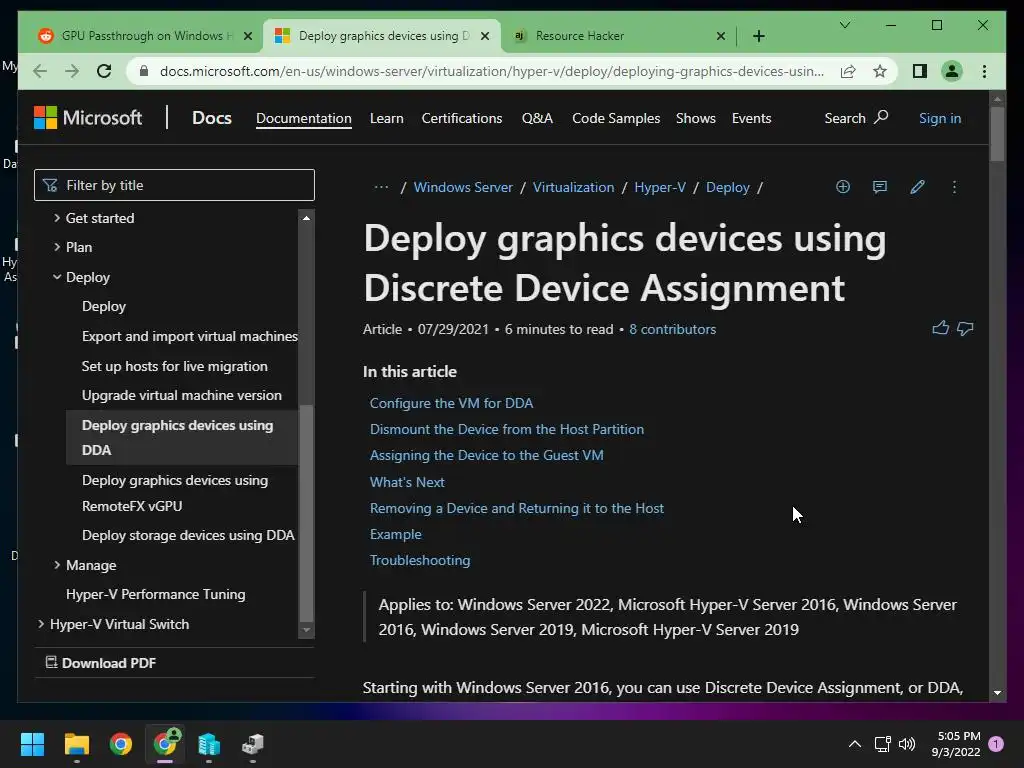Expand the breadcrumb ellipsis
Screen dimensions: 1024x768
(381, 187)
